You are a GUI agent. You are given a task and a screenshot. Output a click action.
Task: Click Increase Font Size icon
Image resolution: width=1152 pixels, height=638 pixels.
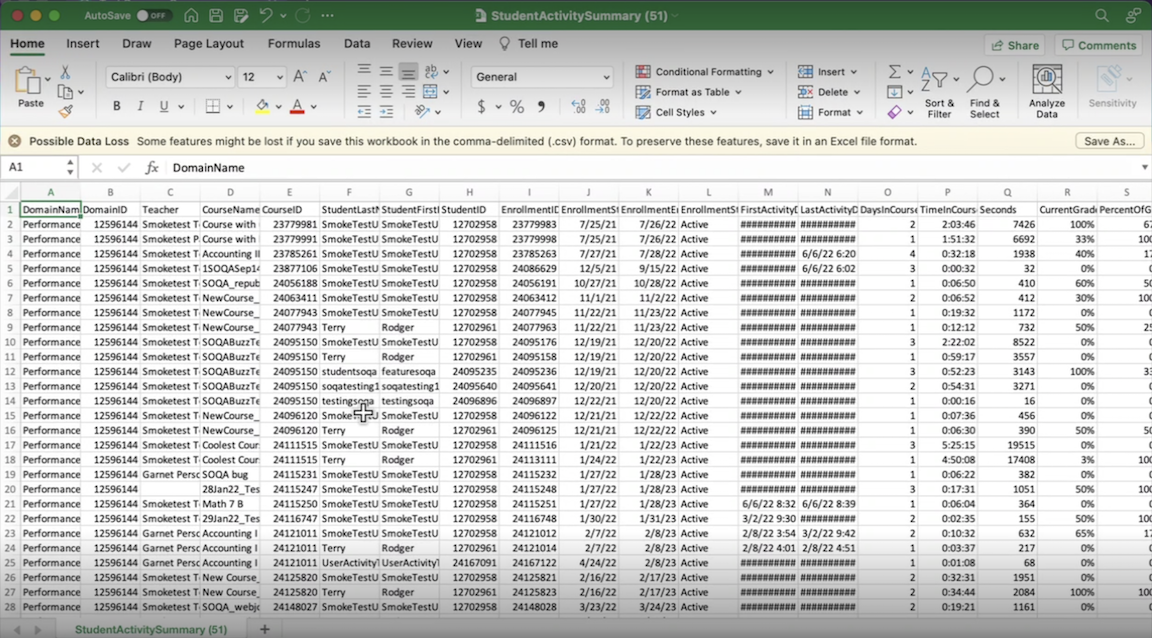[300, 76]
